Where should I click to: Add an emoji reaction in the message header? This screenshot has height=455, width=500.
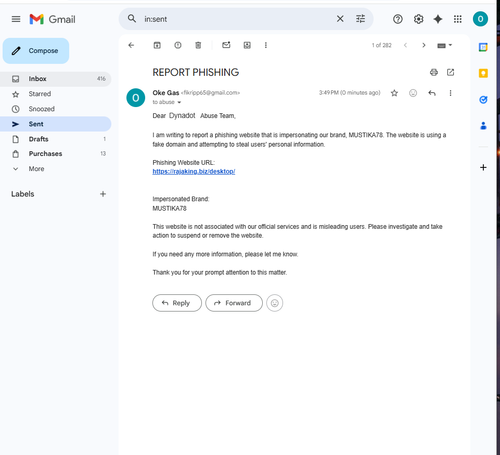(413, 93)
